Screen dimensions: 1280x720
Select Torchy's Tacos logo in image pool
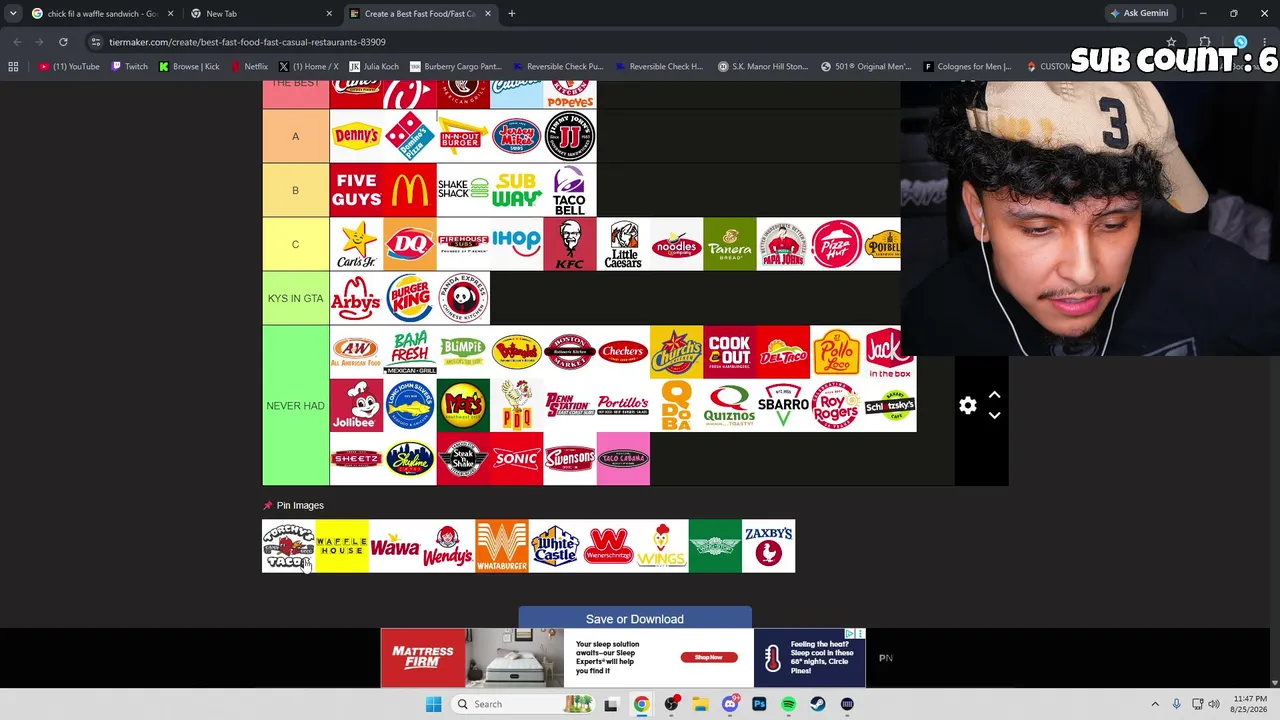[x=288, y=546]
